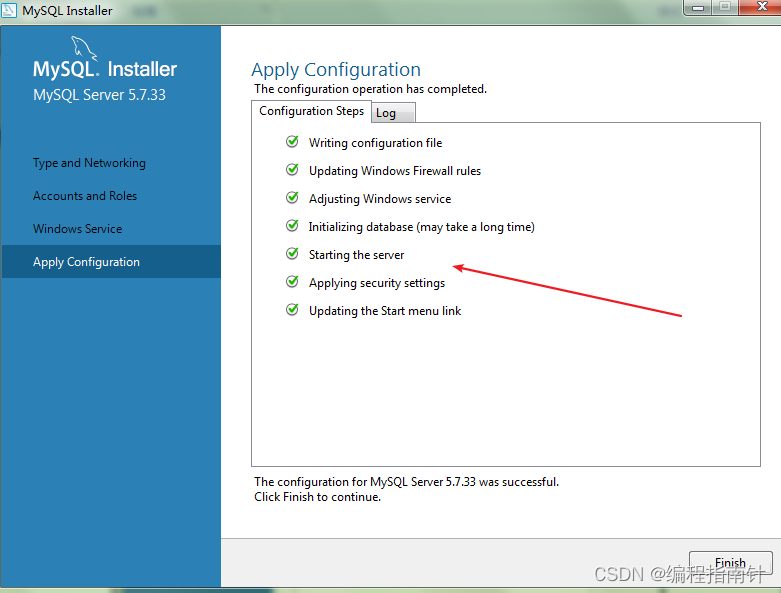
Task: Click checkmark icon for Writing configuration file
Action: (292, 142)
